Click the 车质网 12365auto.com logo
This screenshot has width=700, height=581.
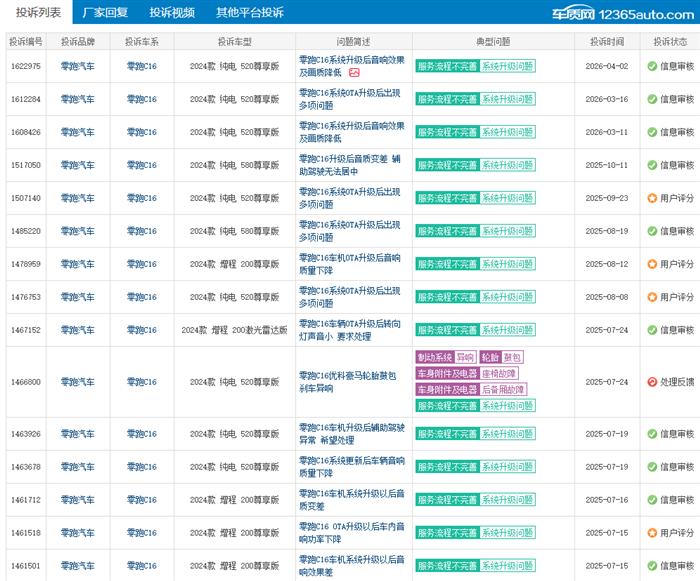pos(623,14)
